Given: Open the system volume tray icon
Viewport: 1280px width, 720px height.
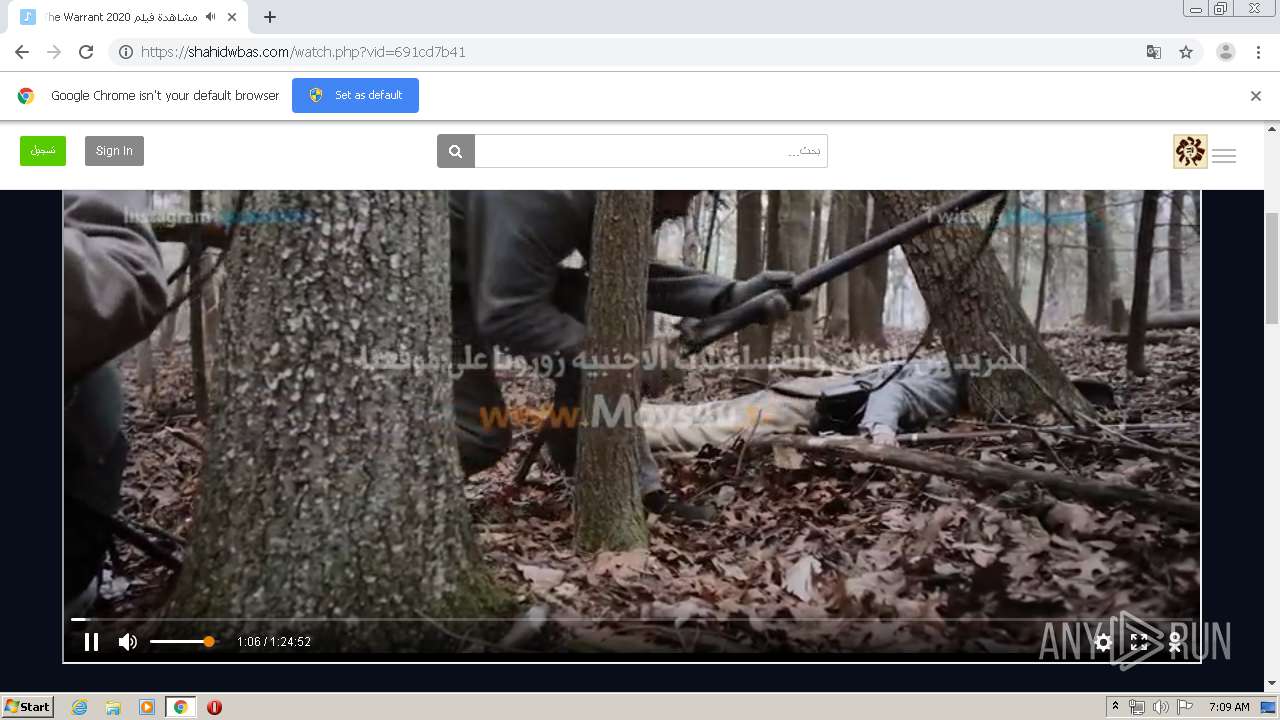Looking at the screenshot, I should 1161,707.
